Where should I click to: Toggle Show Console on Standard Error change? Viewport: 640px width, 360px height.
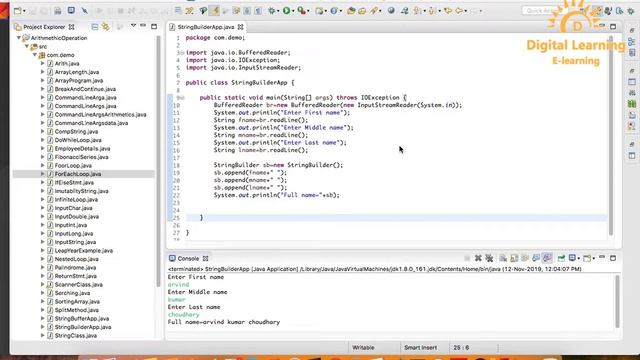(547, 258)
